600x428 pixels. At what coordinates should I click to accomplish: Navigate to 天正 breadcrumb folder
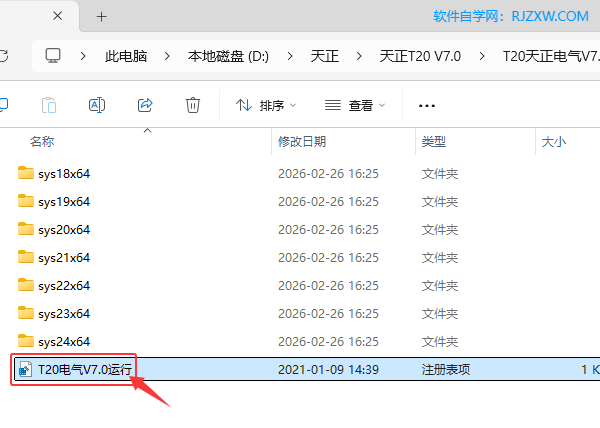click(324, 56)
